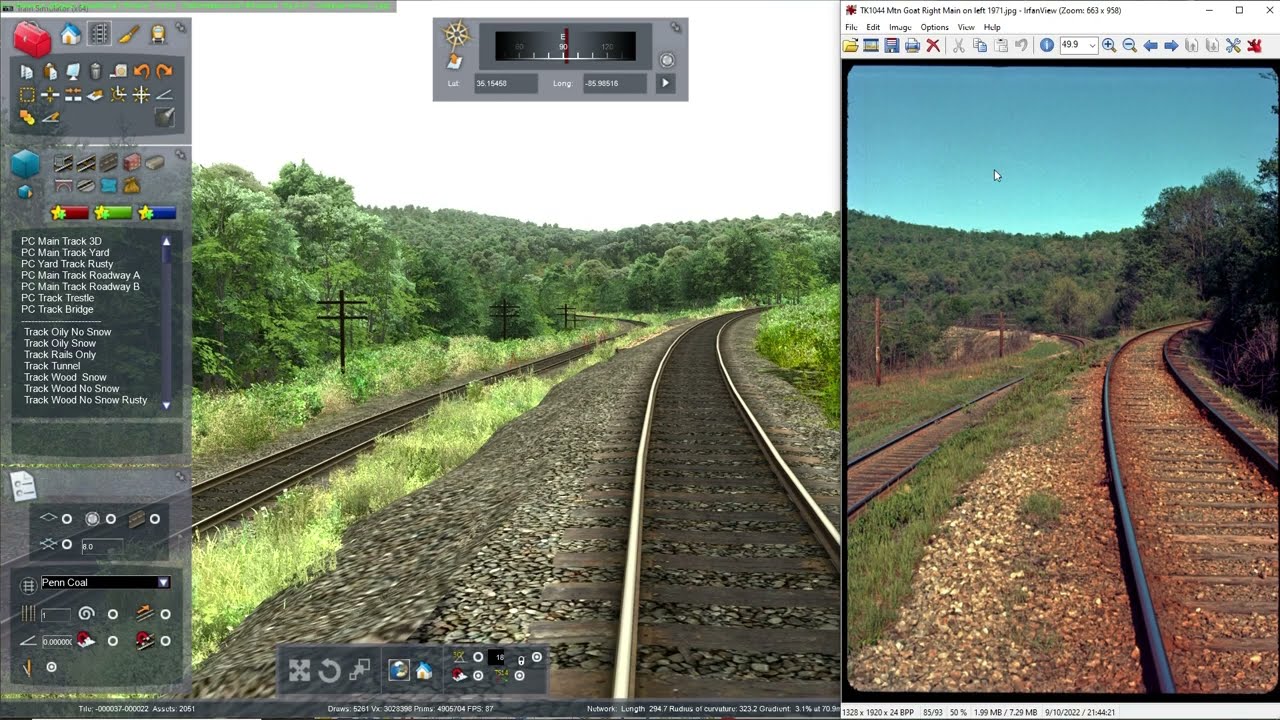Click the IrfanView red X delete icon

933,45
